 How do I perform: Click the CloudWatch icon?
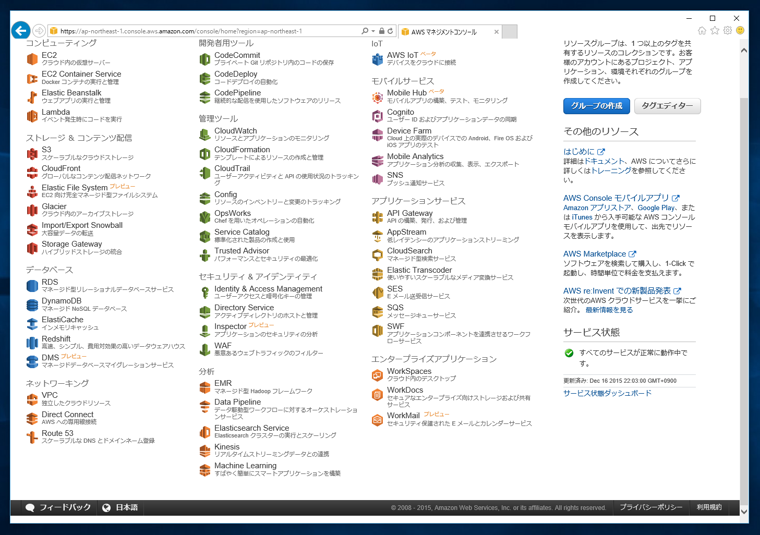[x=205, y=135]
